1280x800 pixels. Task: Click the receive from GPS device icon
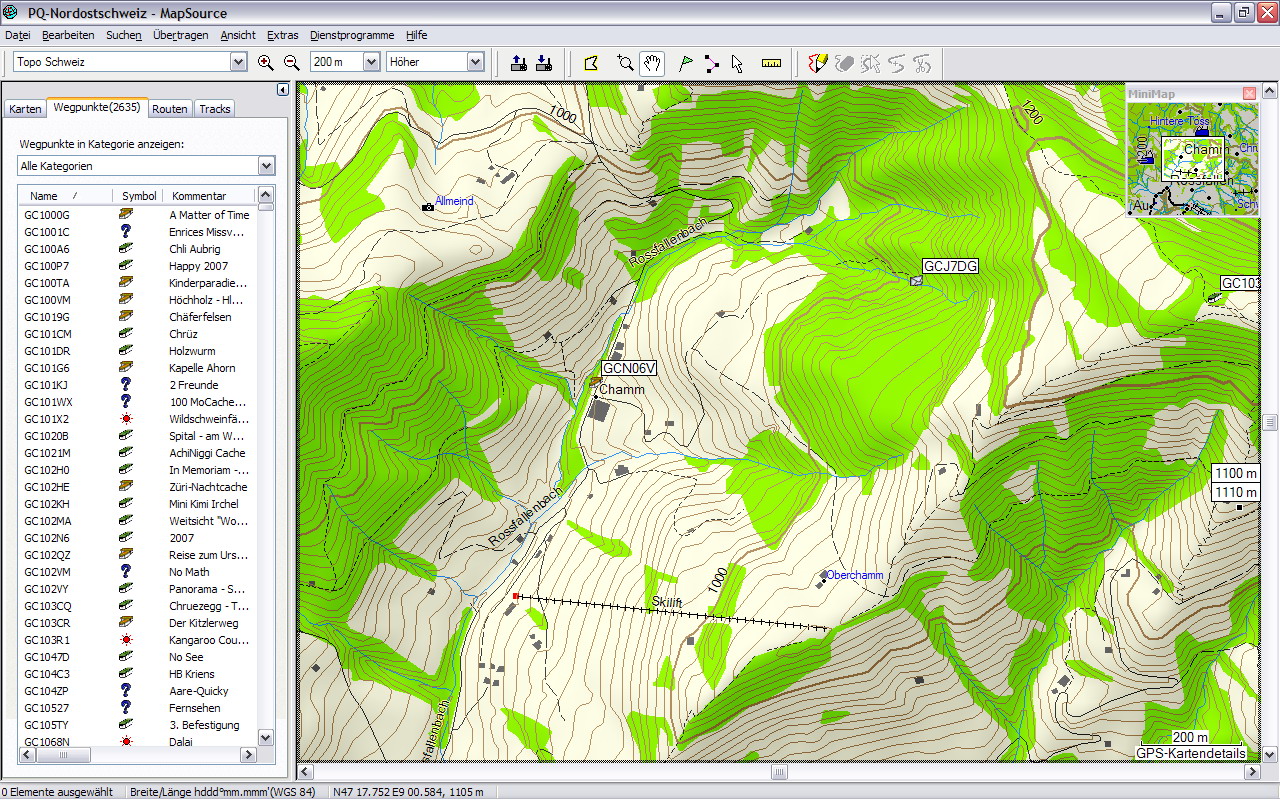click(x=544, y=63)
